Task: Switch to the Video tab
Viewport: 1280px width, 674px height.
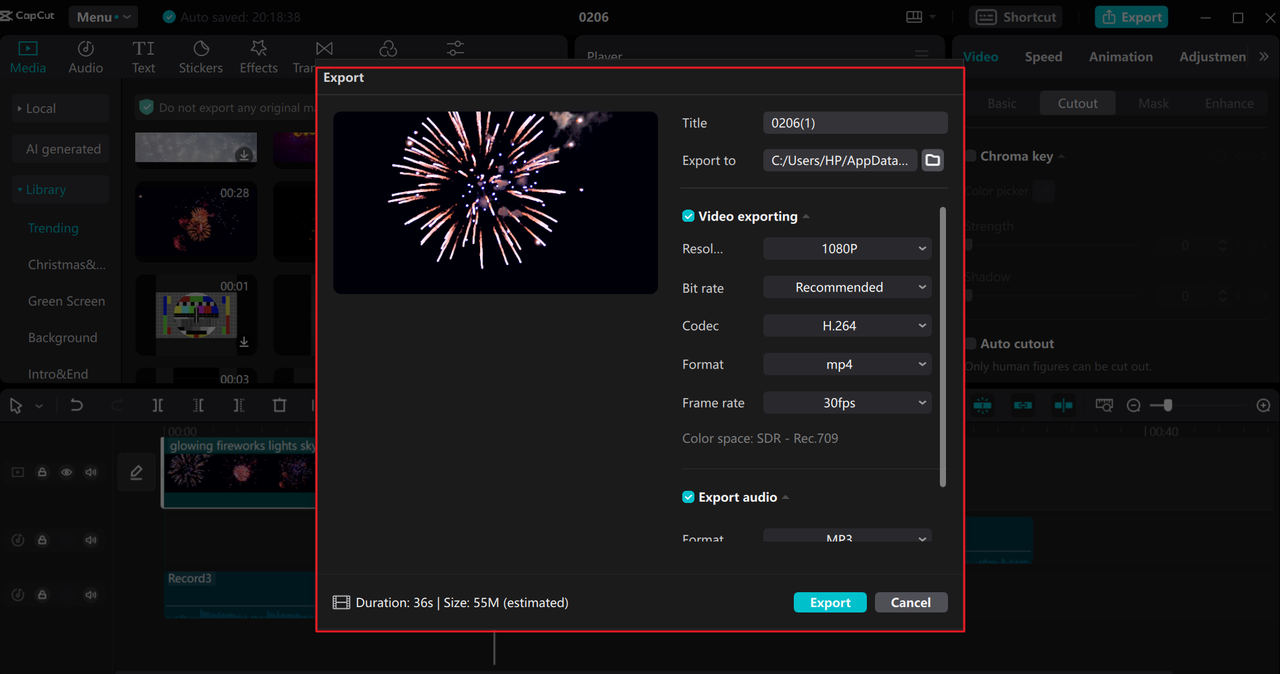Action: (x=980, y=57)
